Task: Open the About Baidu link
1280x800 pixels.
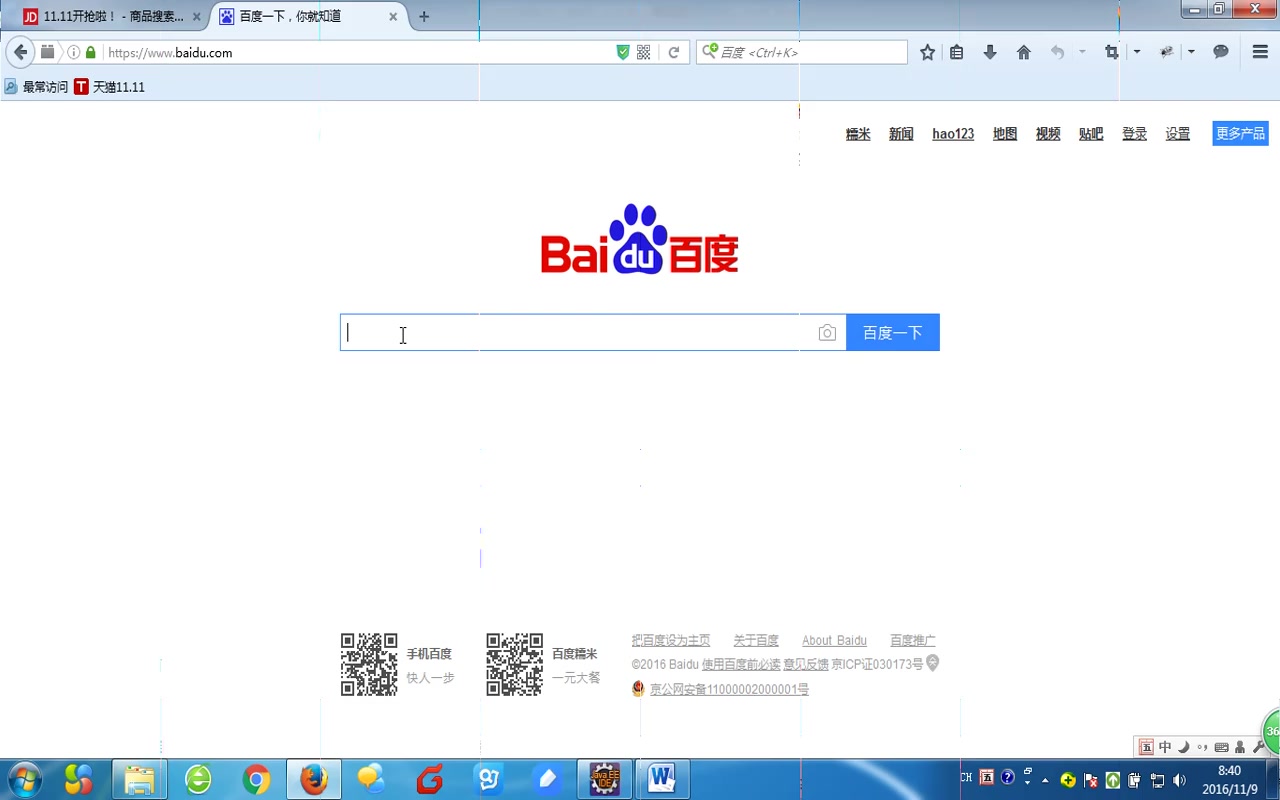Action: pyautogui.click(x=834, y=640)
